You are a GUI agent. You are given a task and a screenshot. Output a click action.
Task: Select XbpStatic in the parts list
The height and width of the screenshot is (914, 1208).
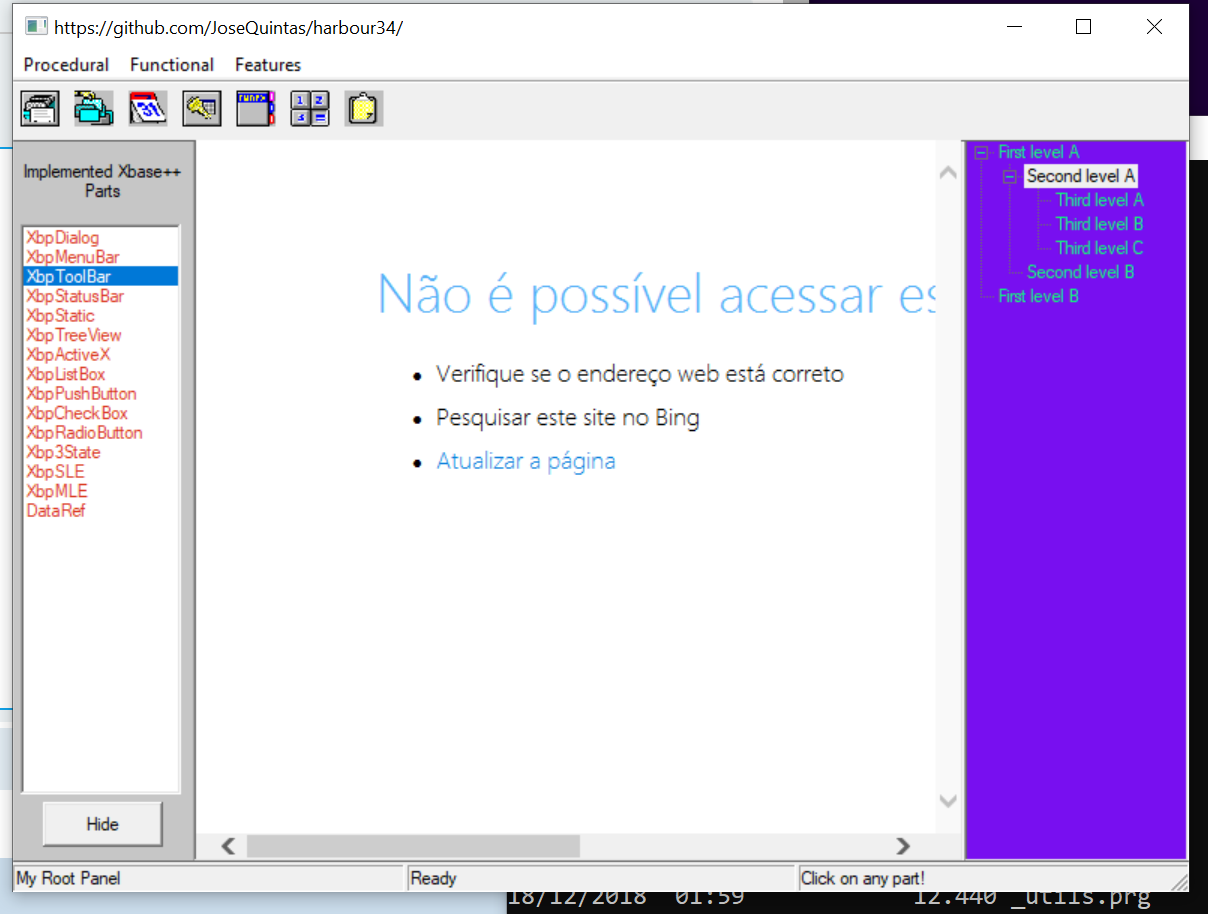click(x=101, y=316)
